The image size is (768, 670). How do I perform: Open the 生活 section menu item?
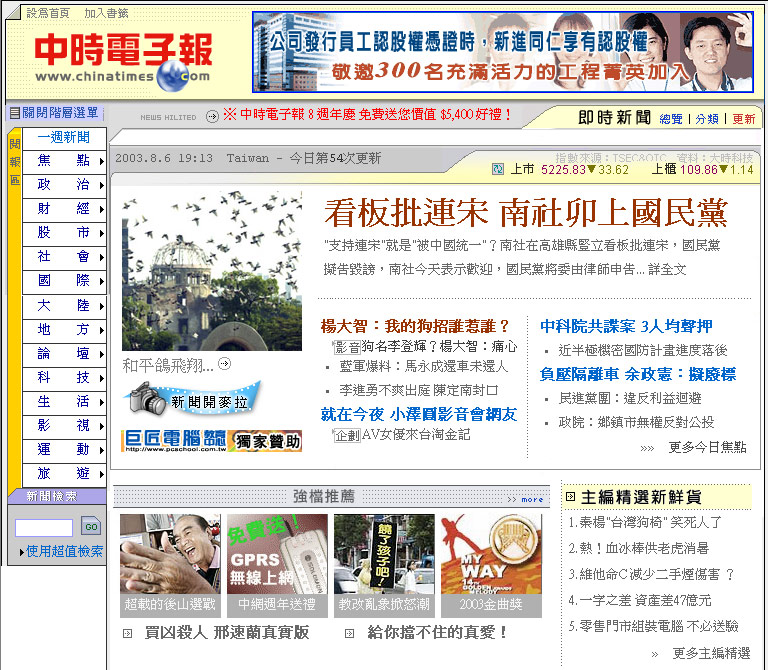point(64,402)
